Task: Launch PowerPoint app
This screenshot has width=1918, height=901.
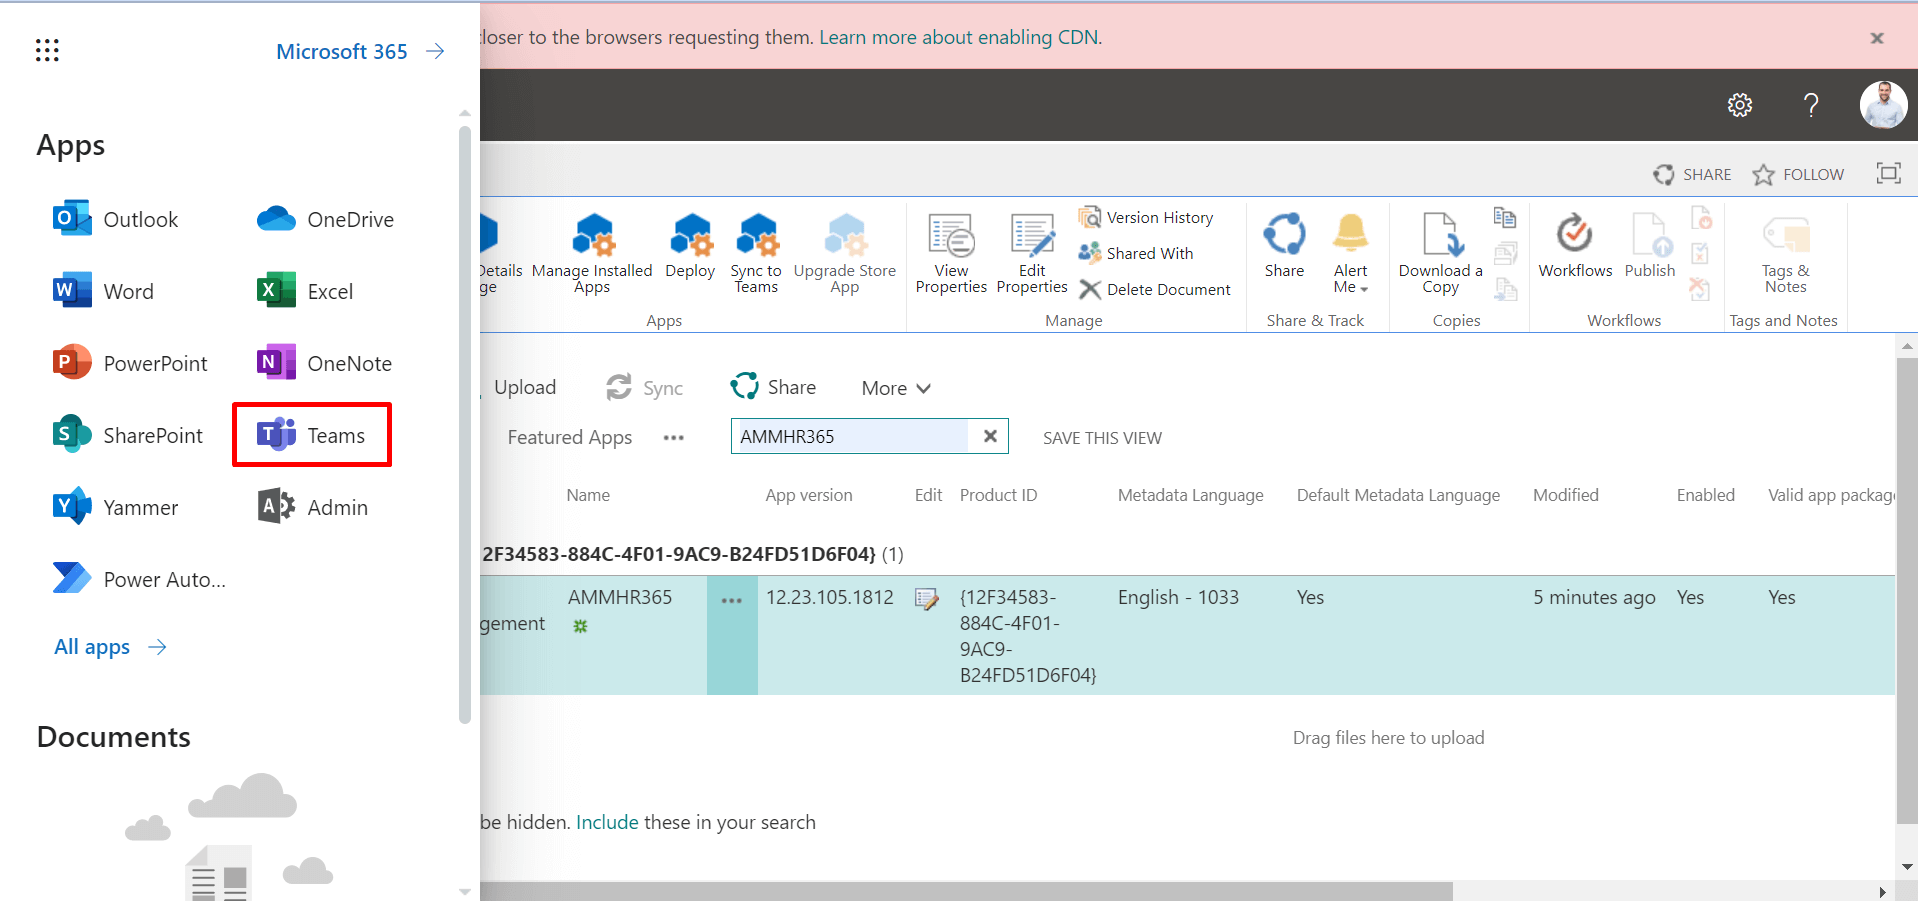Action: (x=130, y=363)
